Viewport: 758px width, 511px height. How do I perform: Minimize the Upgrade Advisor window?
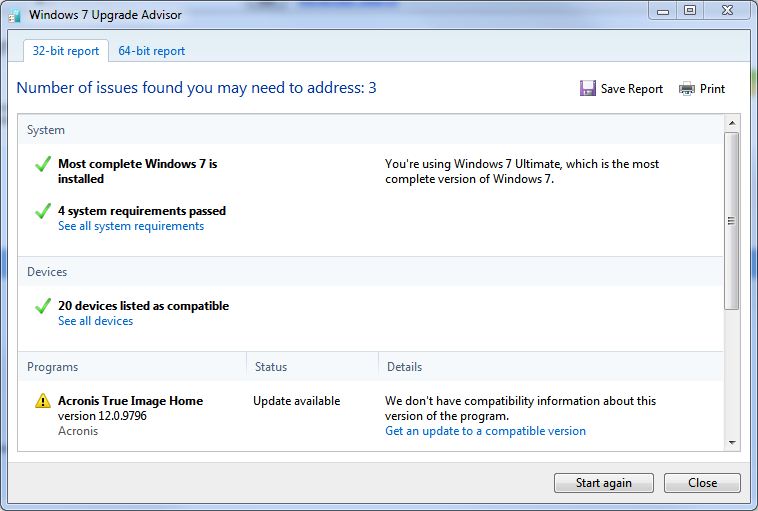[663, 11]
